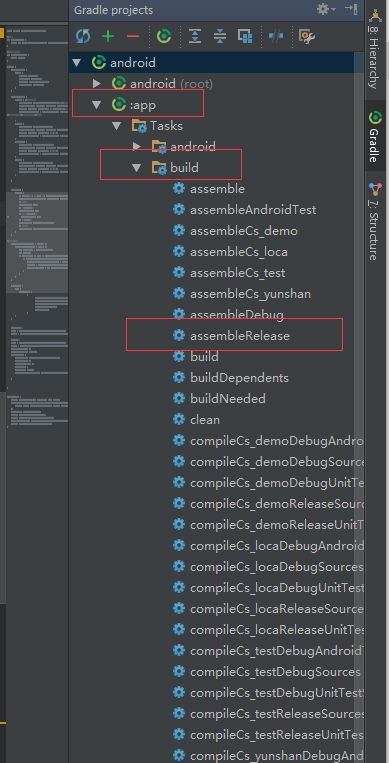Toggle offline mode icon
This screenshot has width=389, height=763.
click(276, 36)
